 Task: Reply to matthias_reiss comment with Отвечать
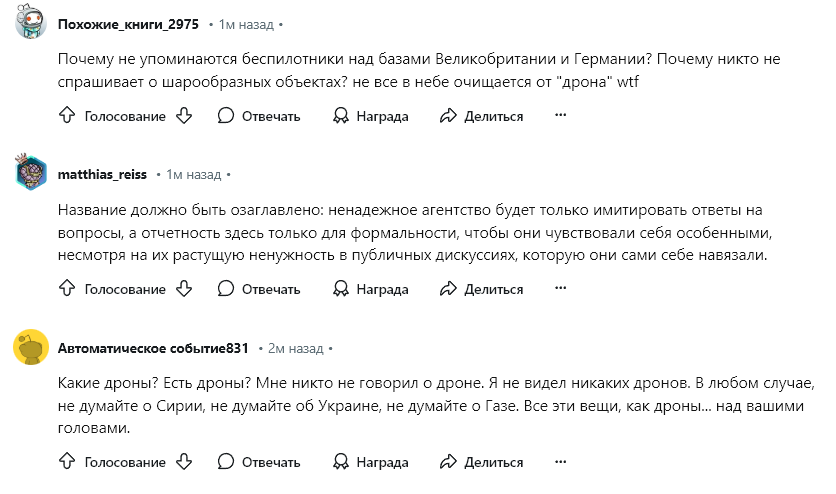(x=259, y=289)
